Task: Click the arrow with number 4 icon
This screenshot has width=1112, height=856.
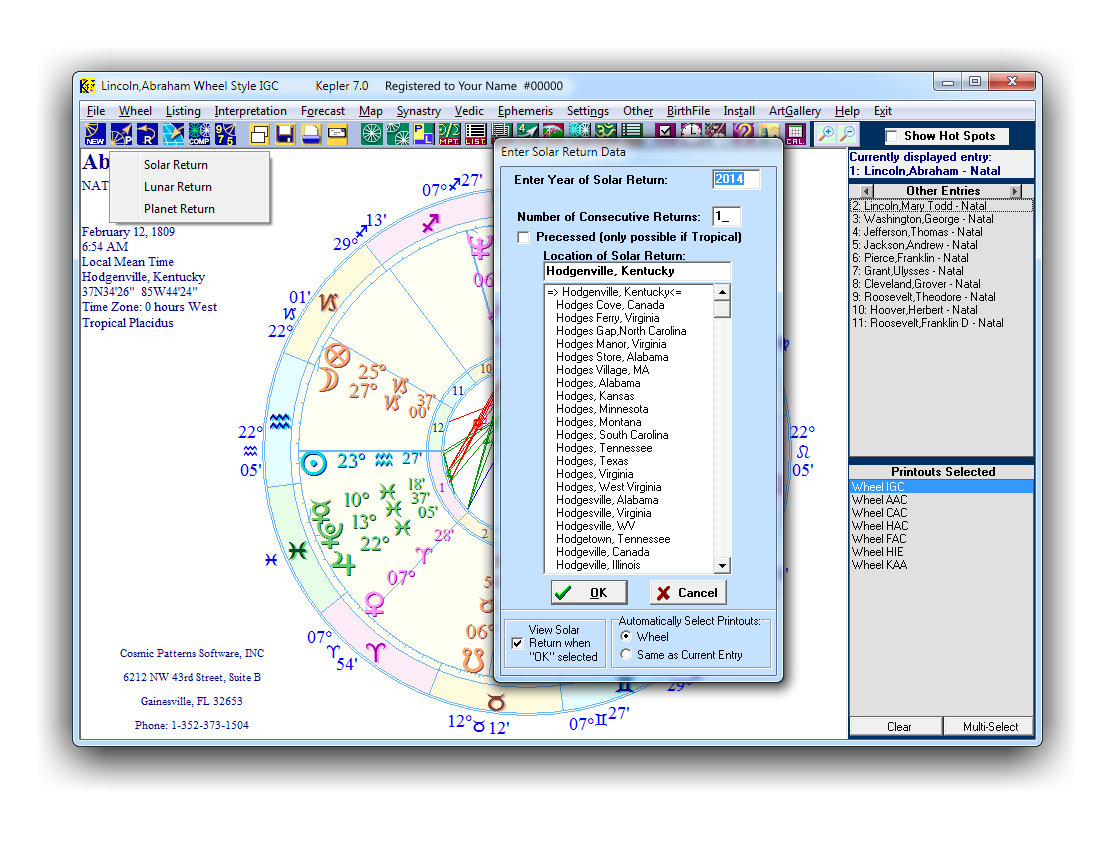Action: pos(527,129)
